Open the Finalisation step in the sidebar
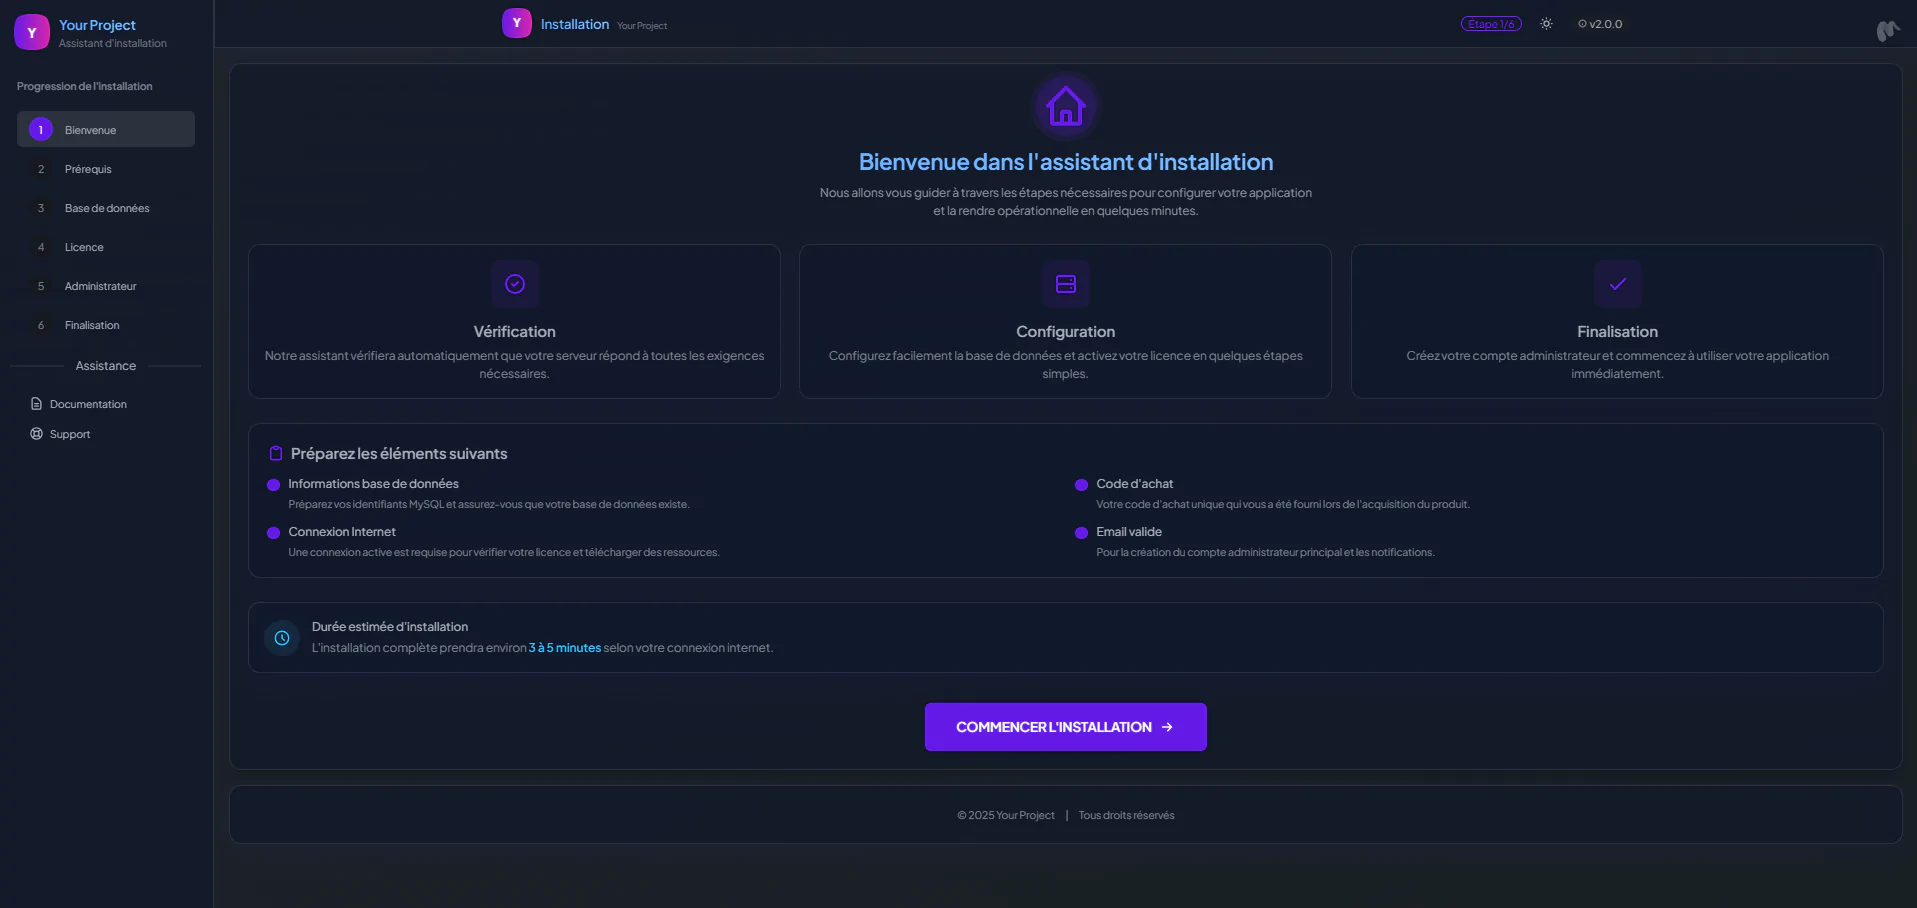 (92, 325)
